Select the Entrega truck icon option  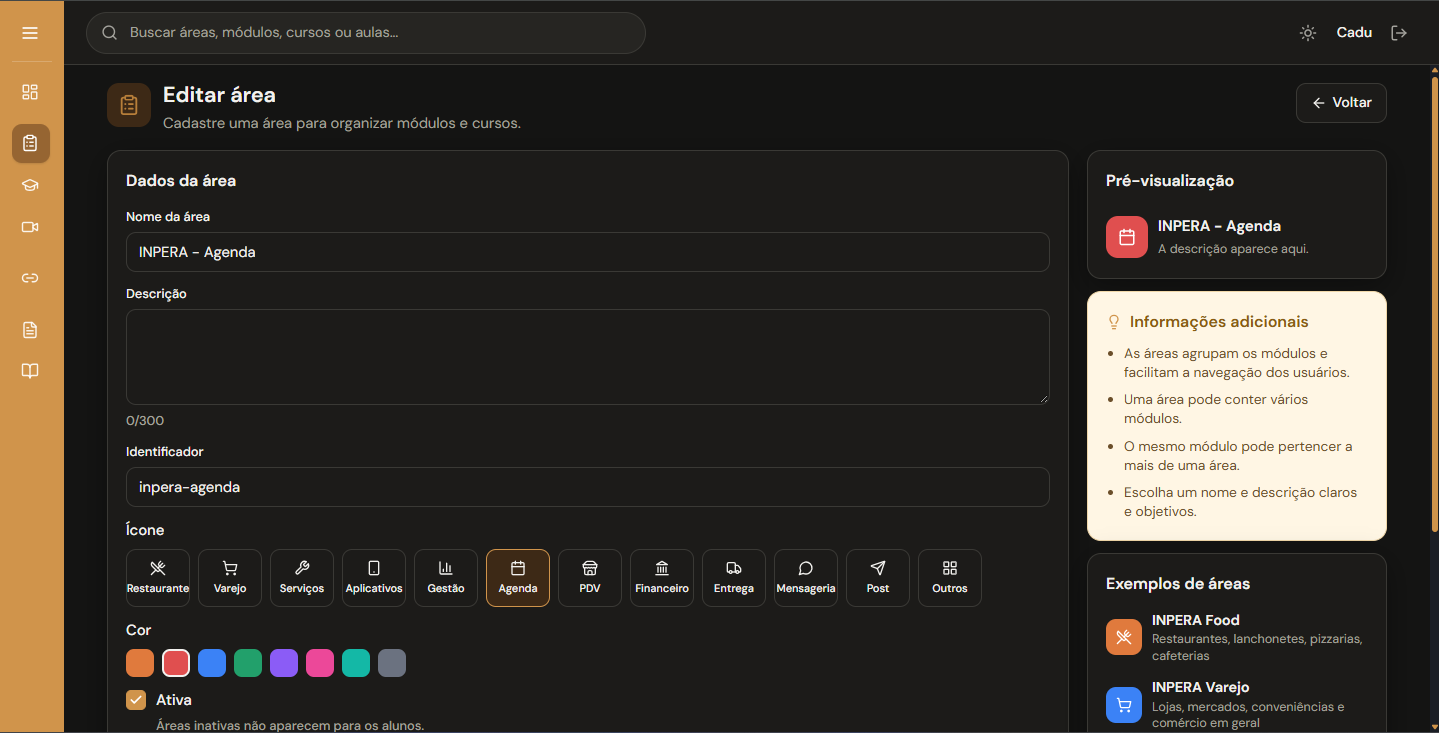(x=734, y=578)
